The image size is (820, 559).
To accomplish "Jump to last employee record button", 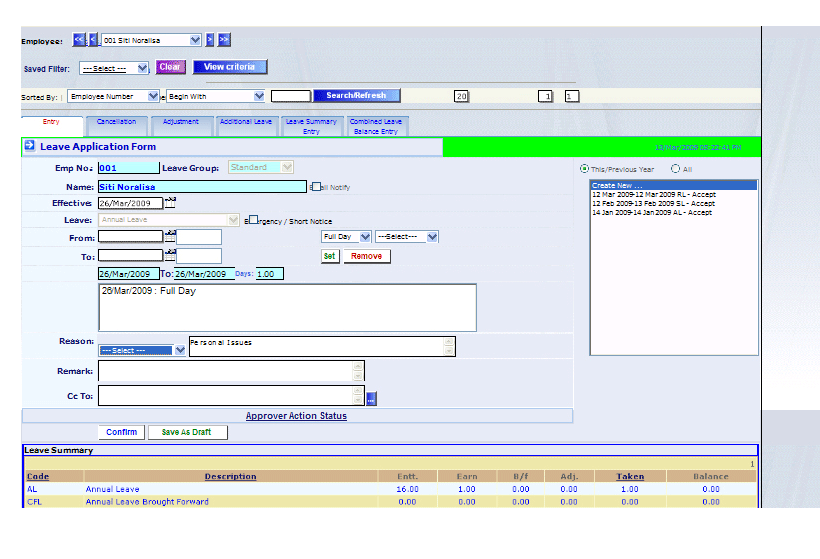I will coord(224,40).
